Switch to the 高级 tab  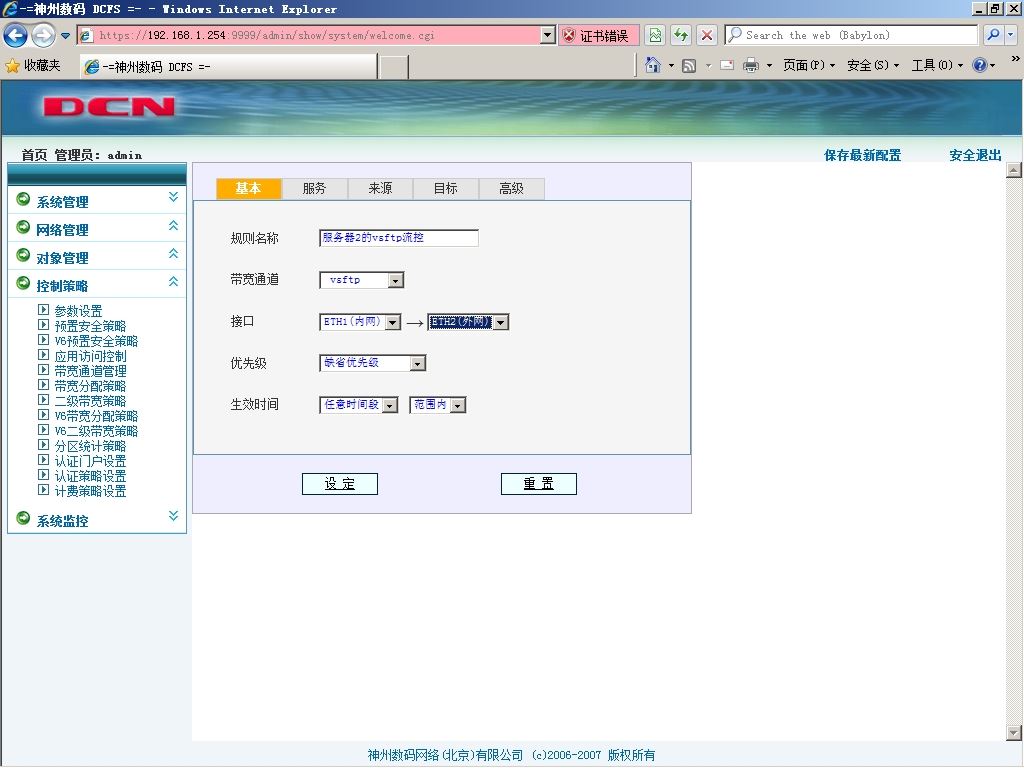(x=511, y=189)
